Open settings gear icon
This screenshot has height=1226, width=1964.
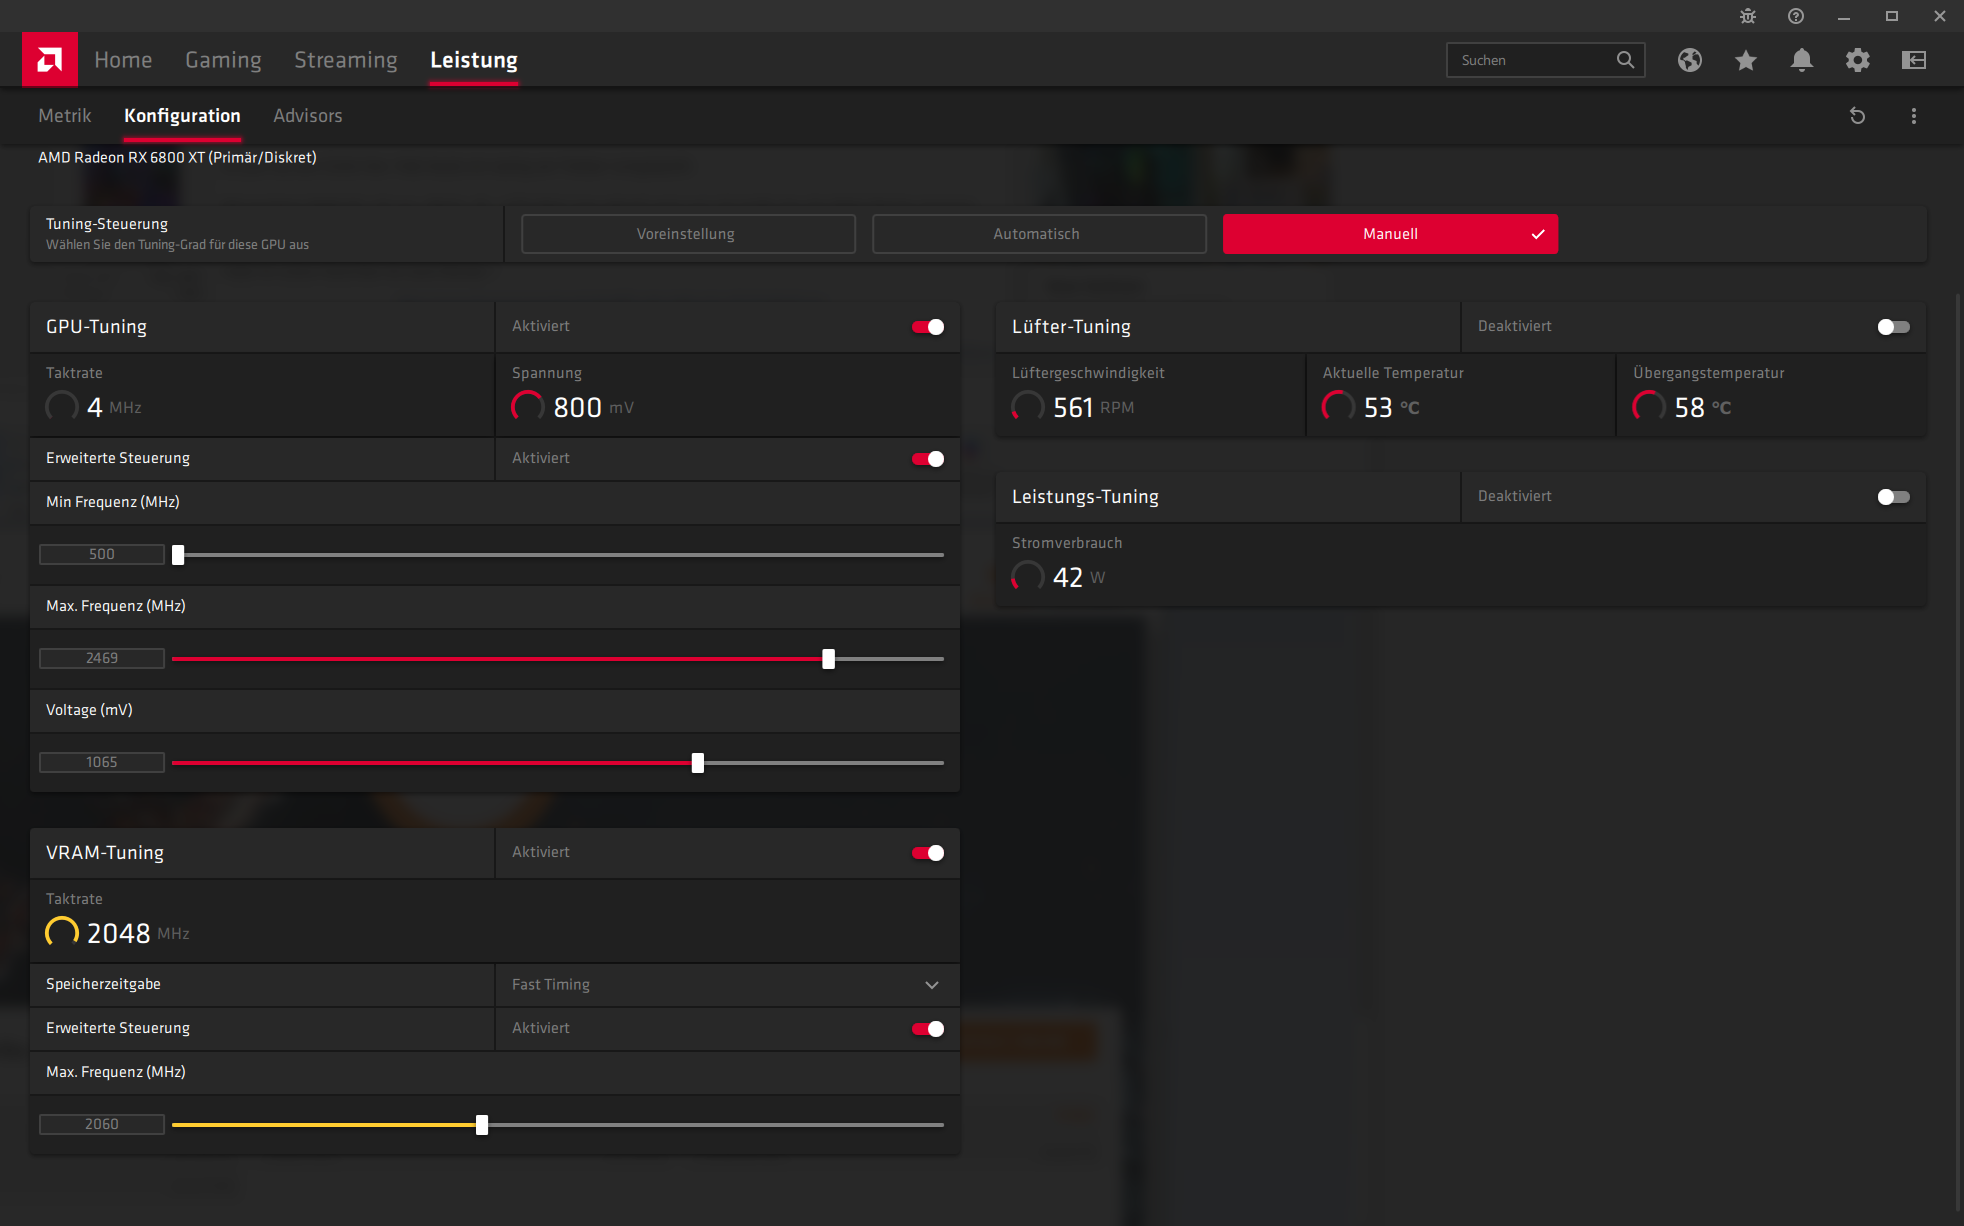1858,60
